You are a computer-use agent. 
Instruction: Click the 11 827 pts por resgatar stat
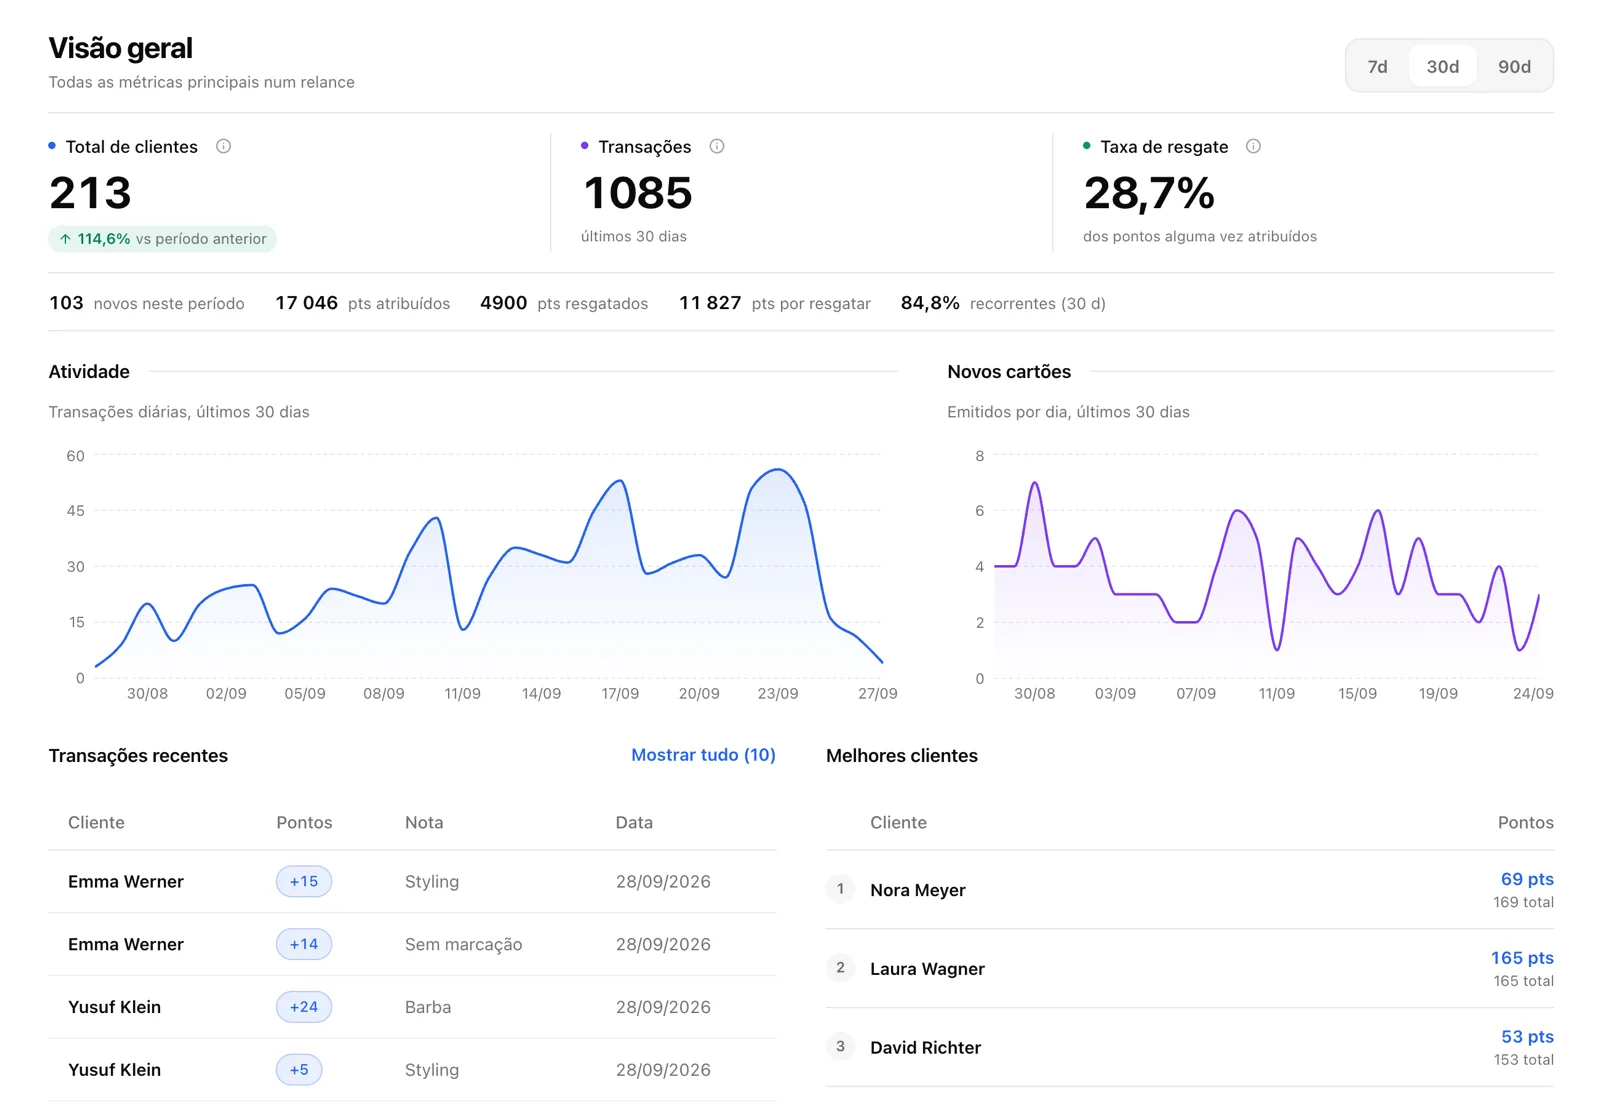pos(775,303)
